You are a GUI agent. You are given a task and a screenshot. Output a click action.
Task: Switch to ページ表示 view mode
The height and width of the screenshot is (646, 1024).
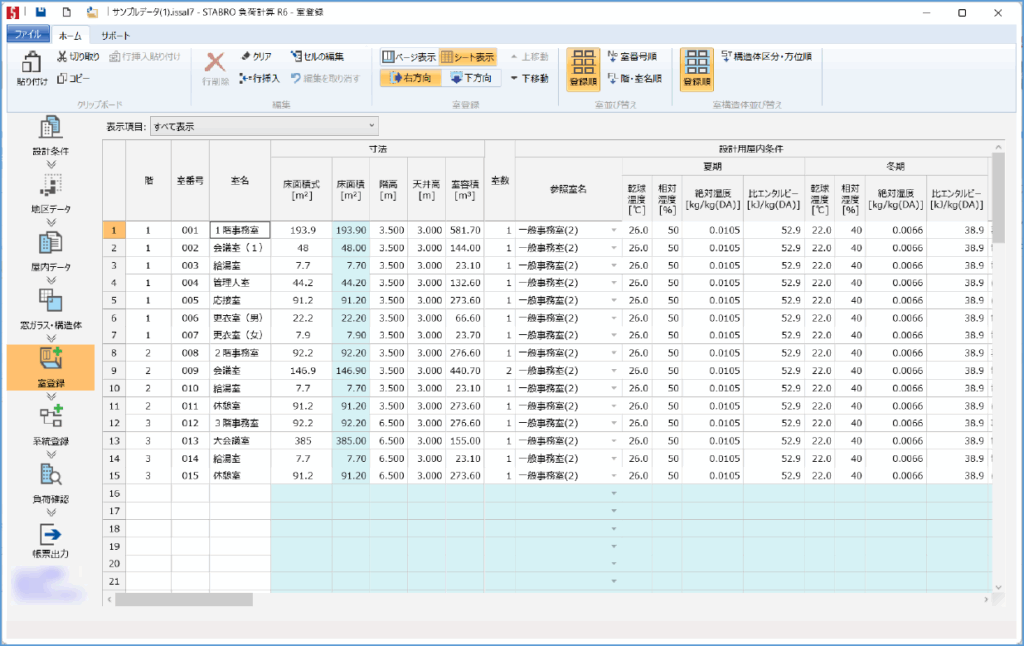407,57
